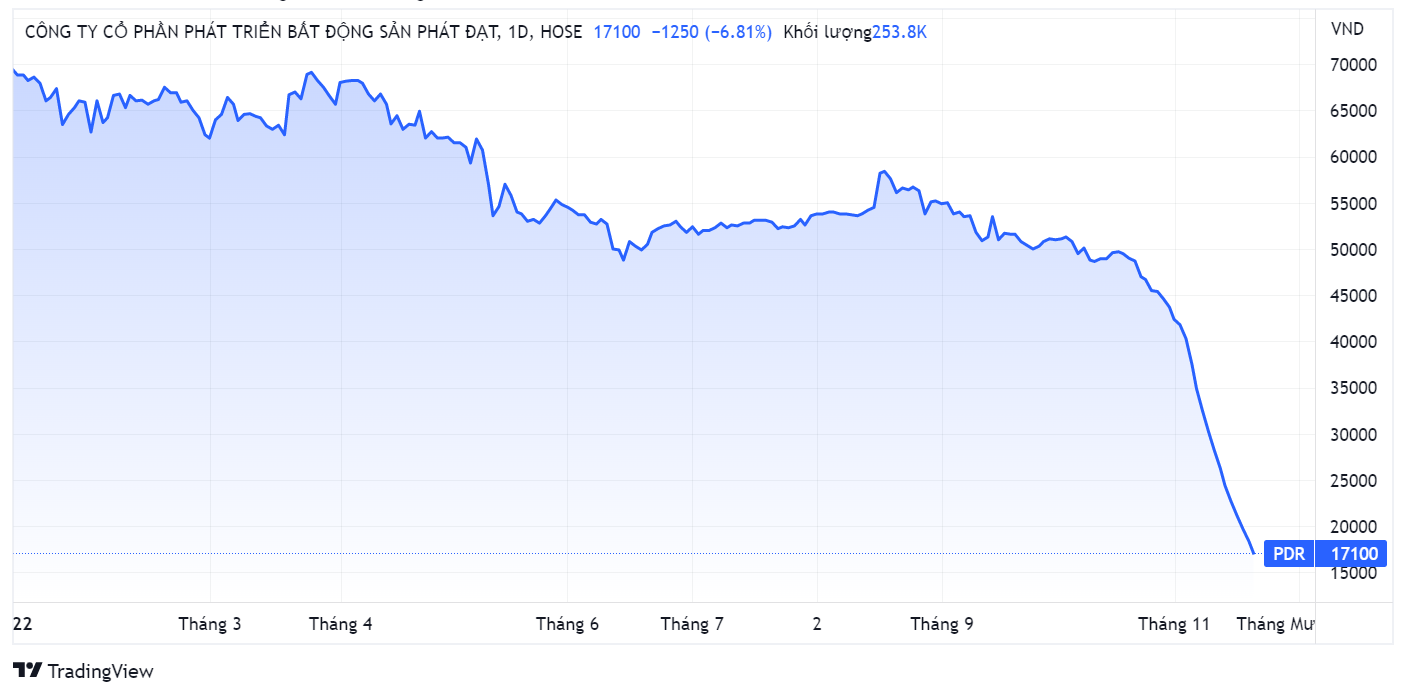Click the Khối lượng 253.8K volume indicator
The width and height of the screenshot is (1408, 697).
click(x=855, y=32)
